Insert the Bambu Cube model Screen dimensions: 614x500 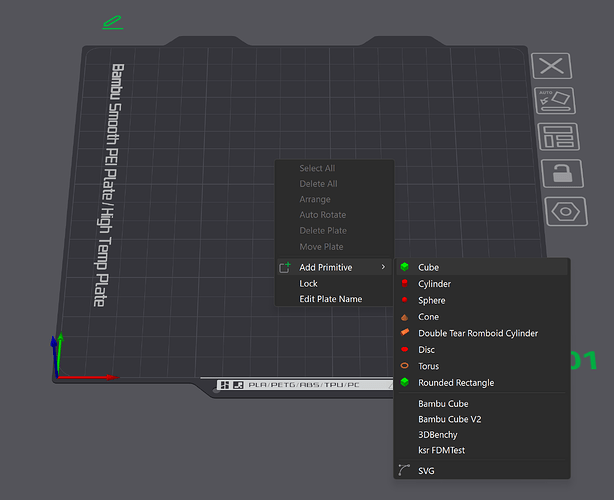(x=482, y=404)
